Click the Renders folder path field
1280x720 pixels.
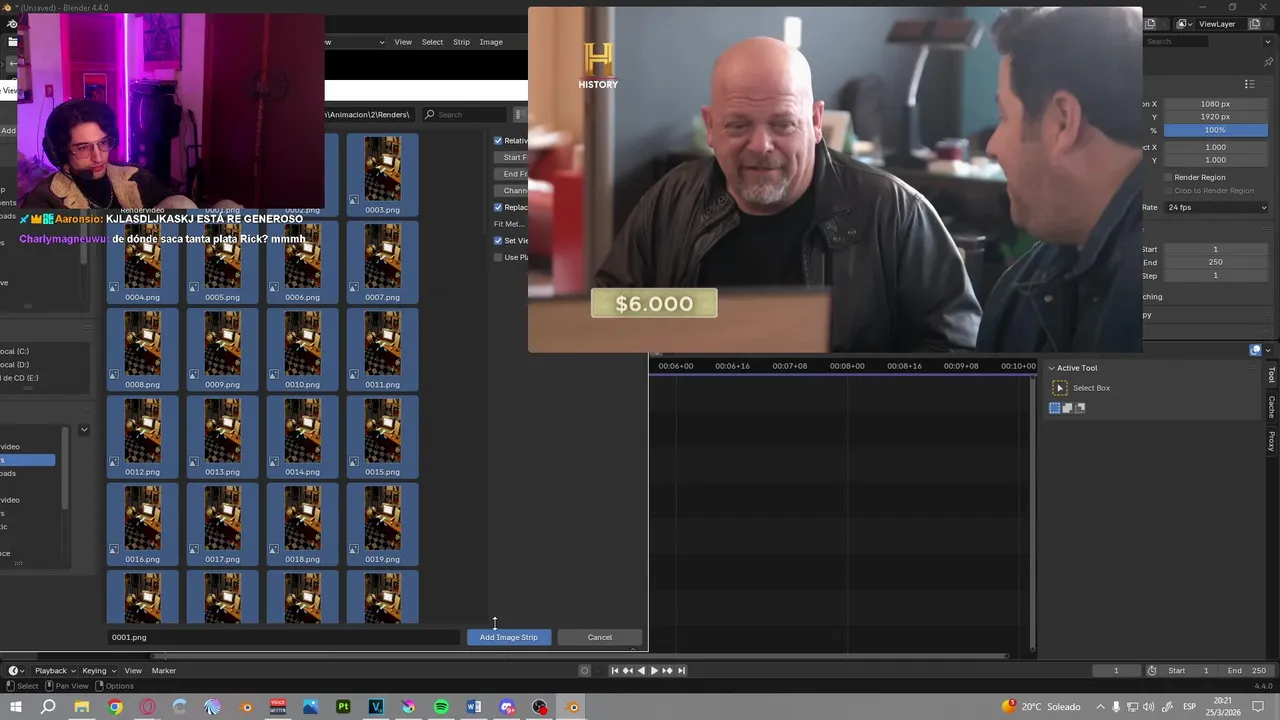coord(370,114)
